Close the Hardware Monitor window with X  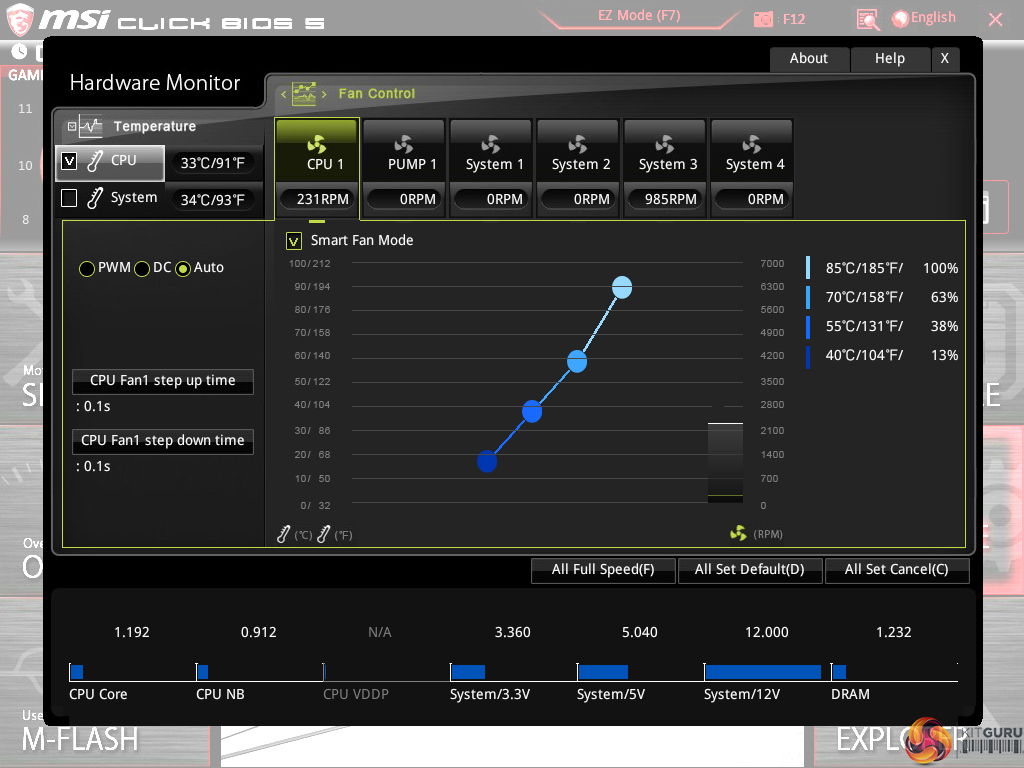(x=945, y=59)
